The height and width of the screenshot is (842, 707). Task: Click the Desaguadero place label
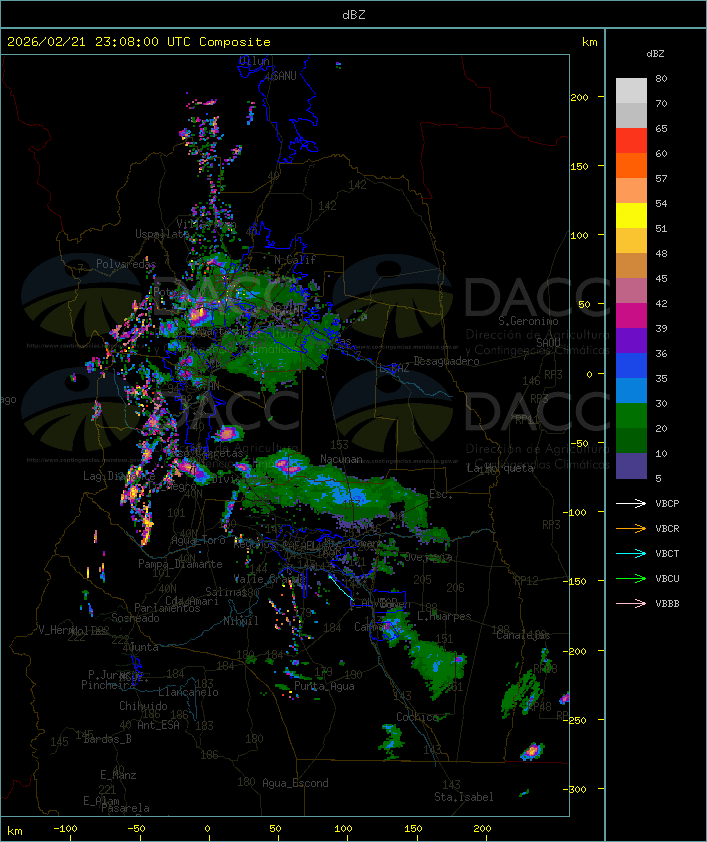pyautogui.click(x=446, y=361)
